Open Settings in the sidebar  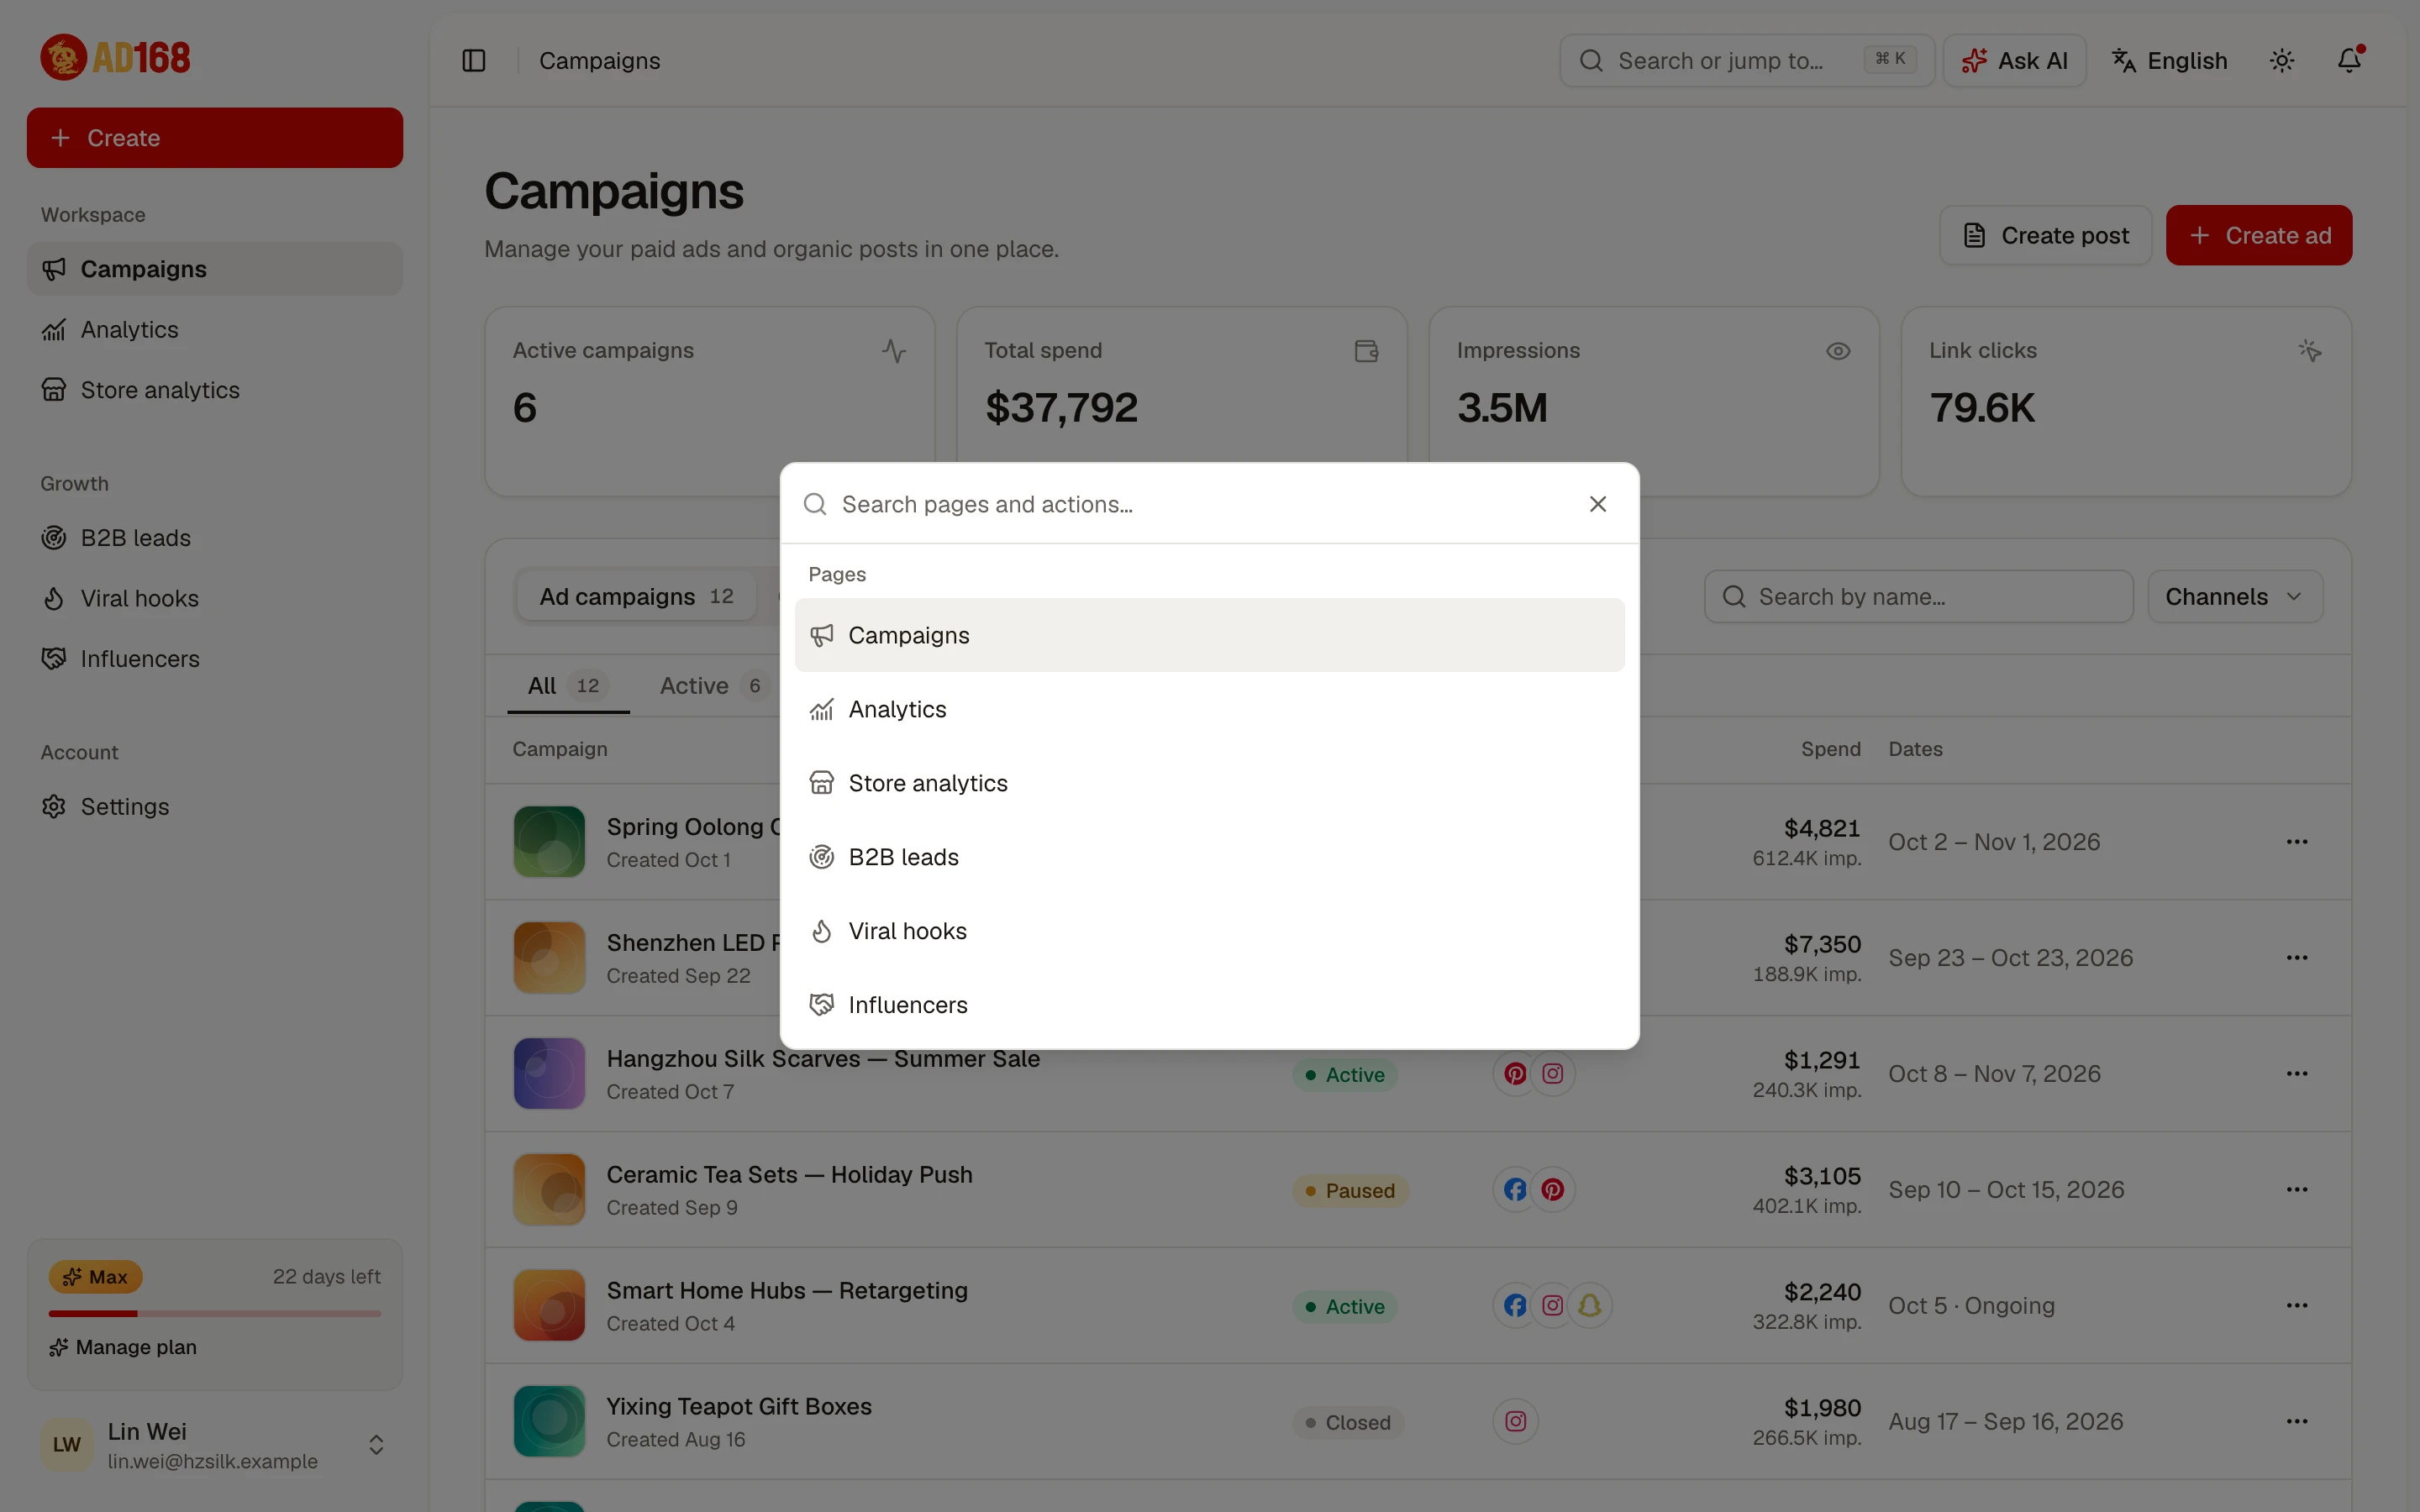click(x=215, y=807)
